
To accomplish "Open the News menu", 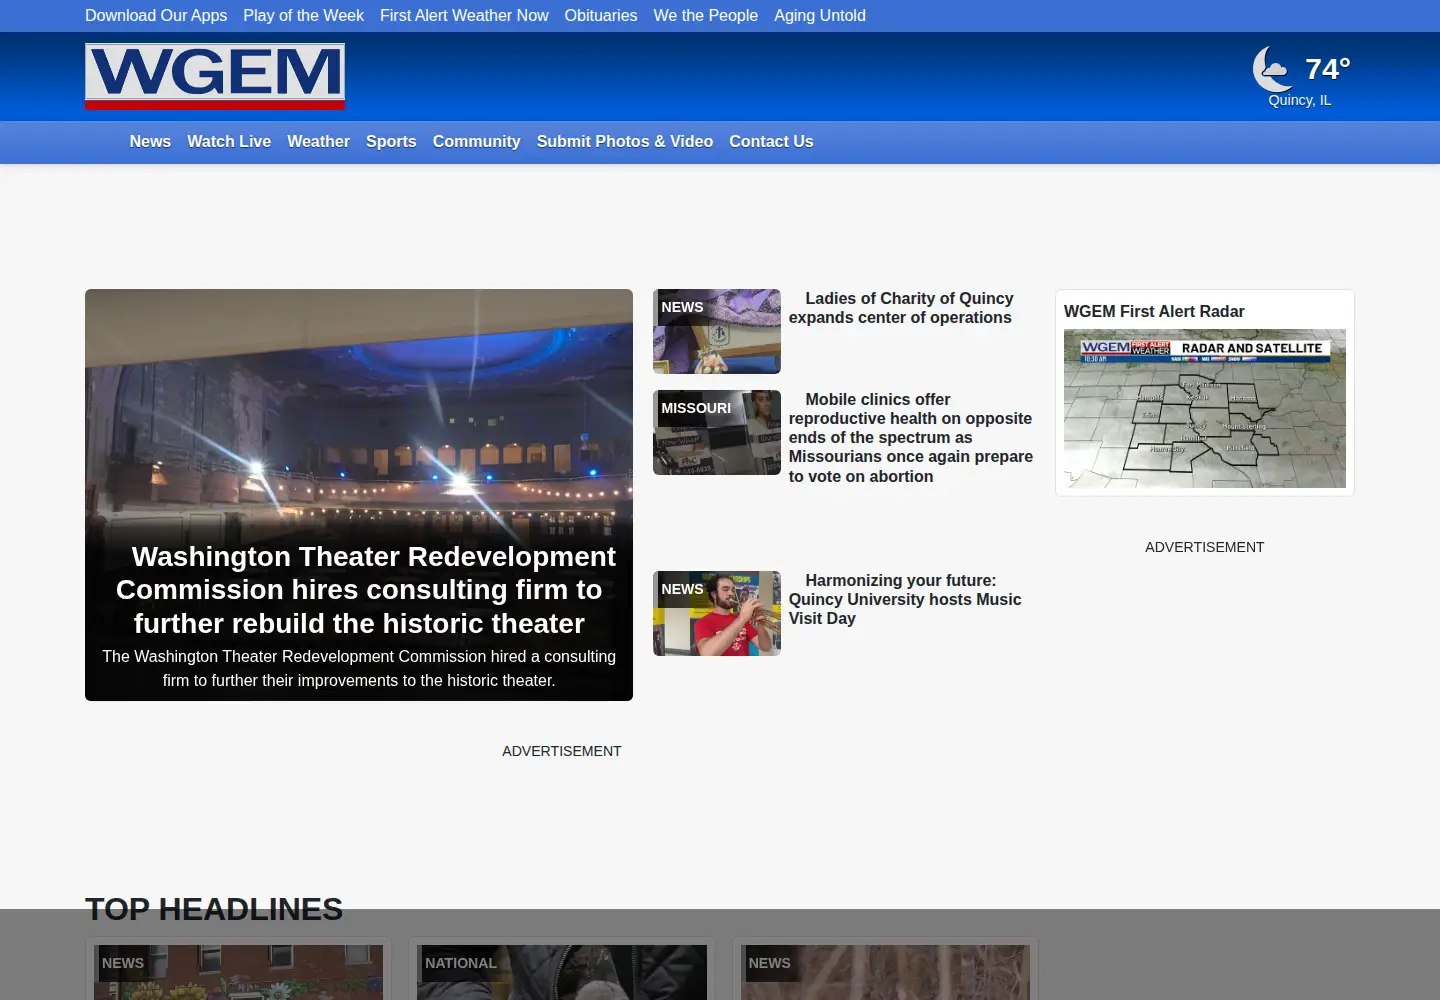I will [x=150, y=142].
